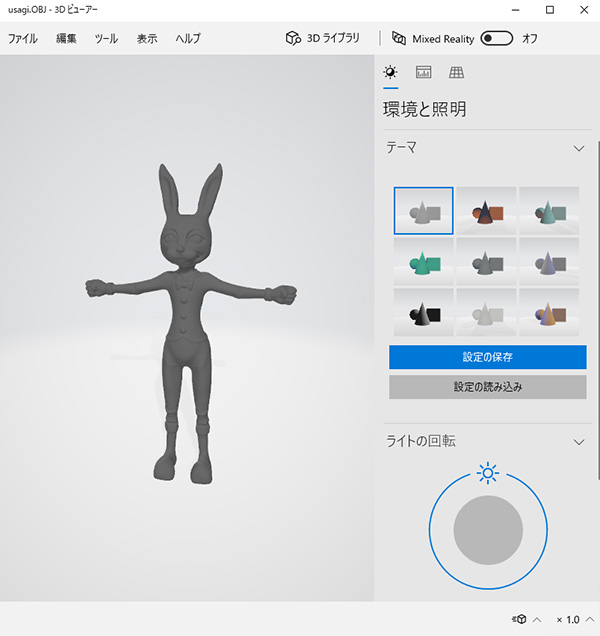Switch to the Stats & Shading panel icon
This screenshot has width=600, height=636.
[x=423, y=72]
